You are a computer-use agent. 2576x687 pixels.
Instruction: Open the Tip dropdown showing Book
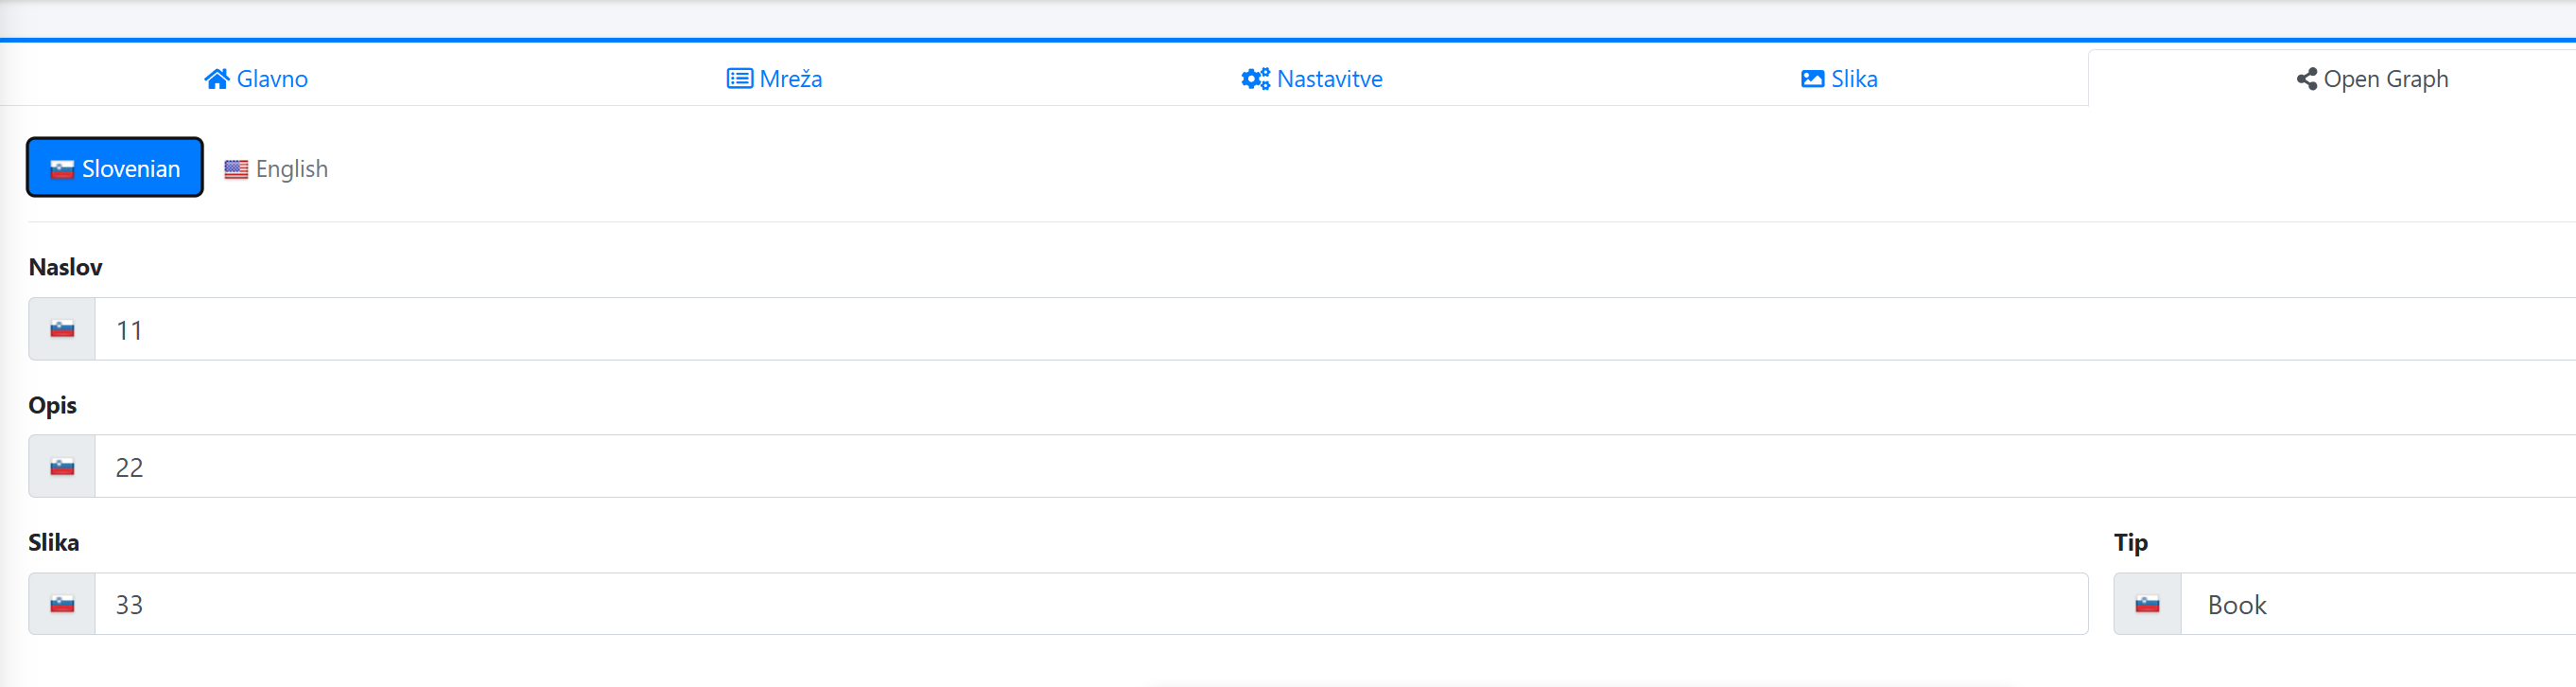[x=2378, y=604]
